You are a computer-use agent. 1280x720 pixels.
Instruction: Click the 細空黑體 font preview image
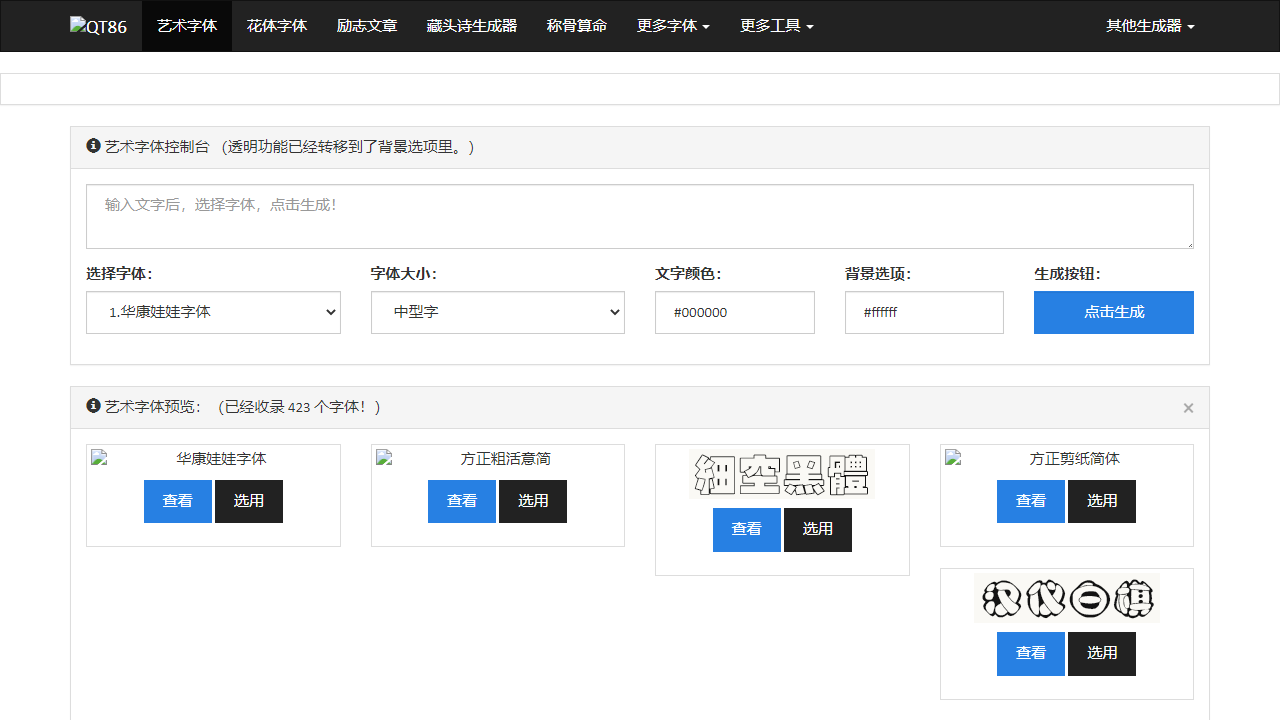[x=782, y=474]
